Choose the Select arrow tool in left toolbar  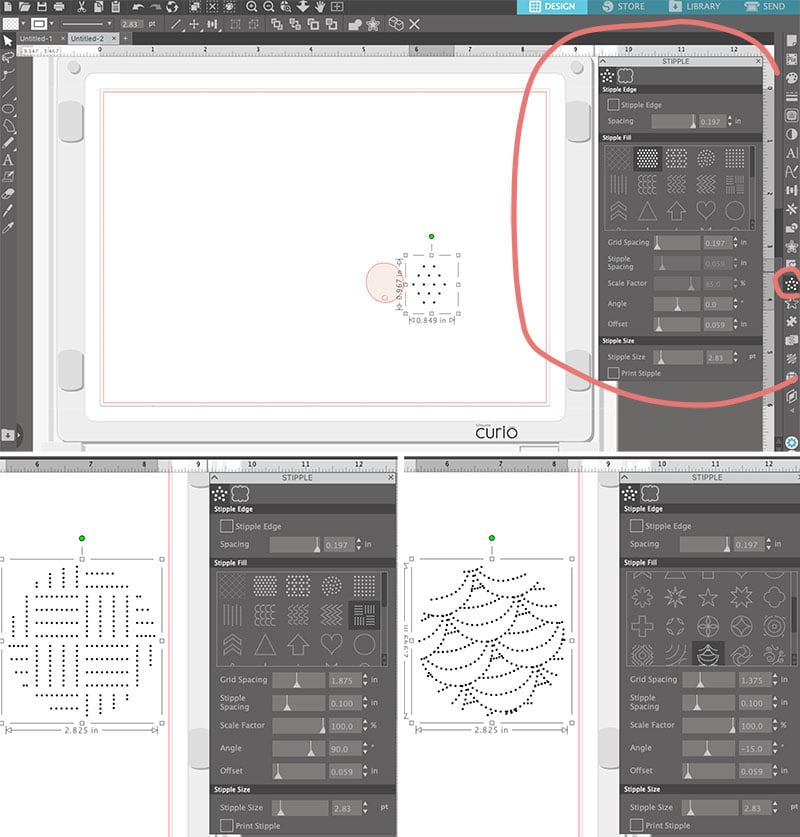point(7,41)
